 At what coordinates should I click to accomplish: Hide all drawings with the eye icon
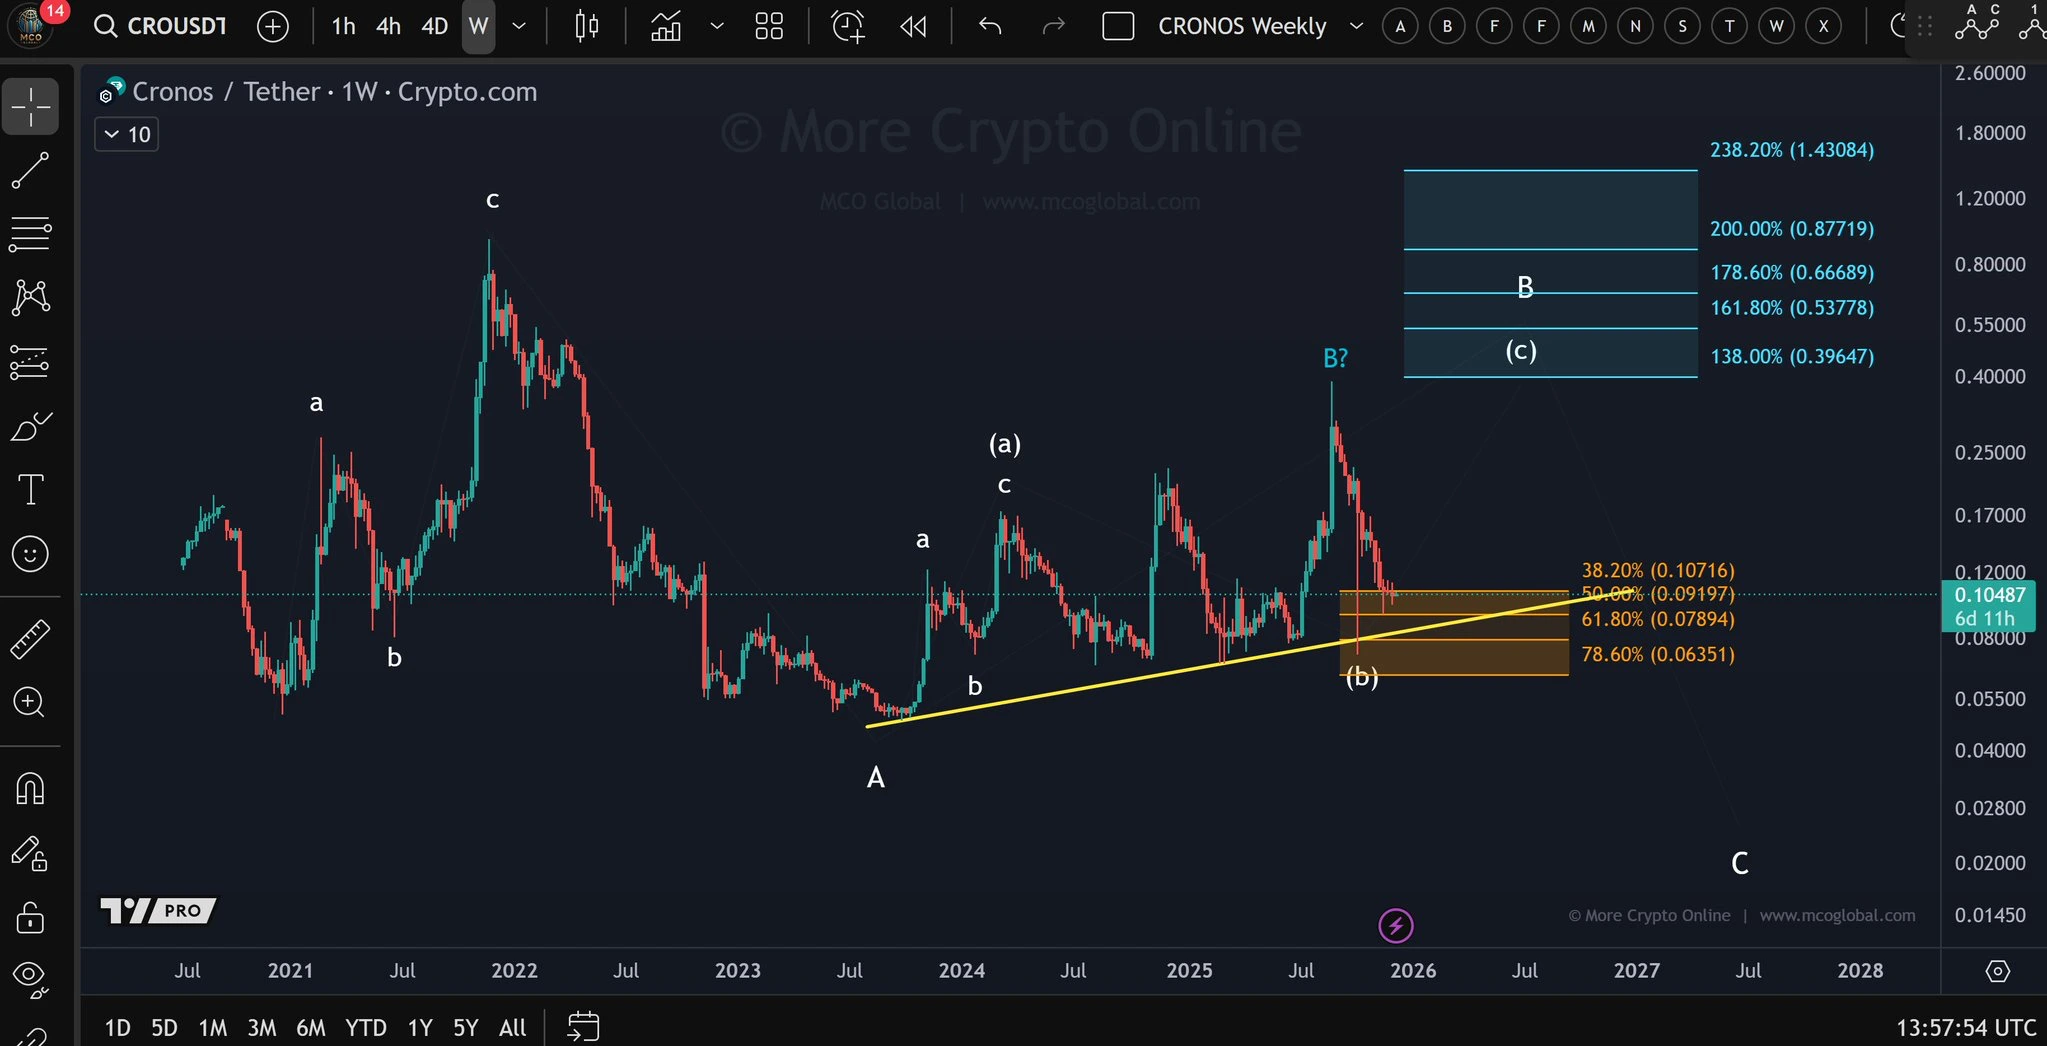point(31,979)
